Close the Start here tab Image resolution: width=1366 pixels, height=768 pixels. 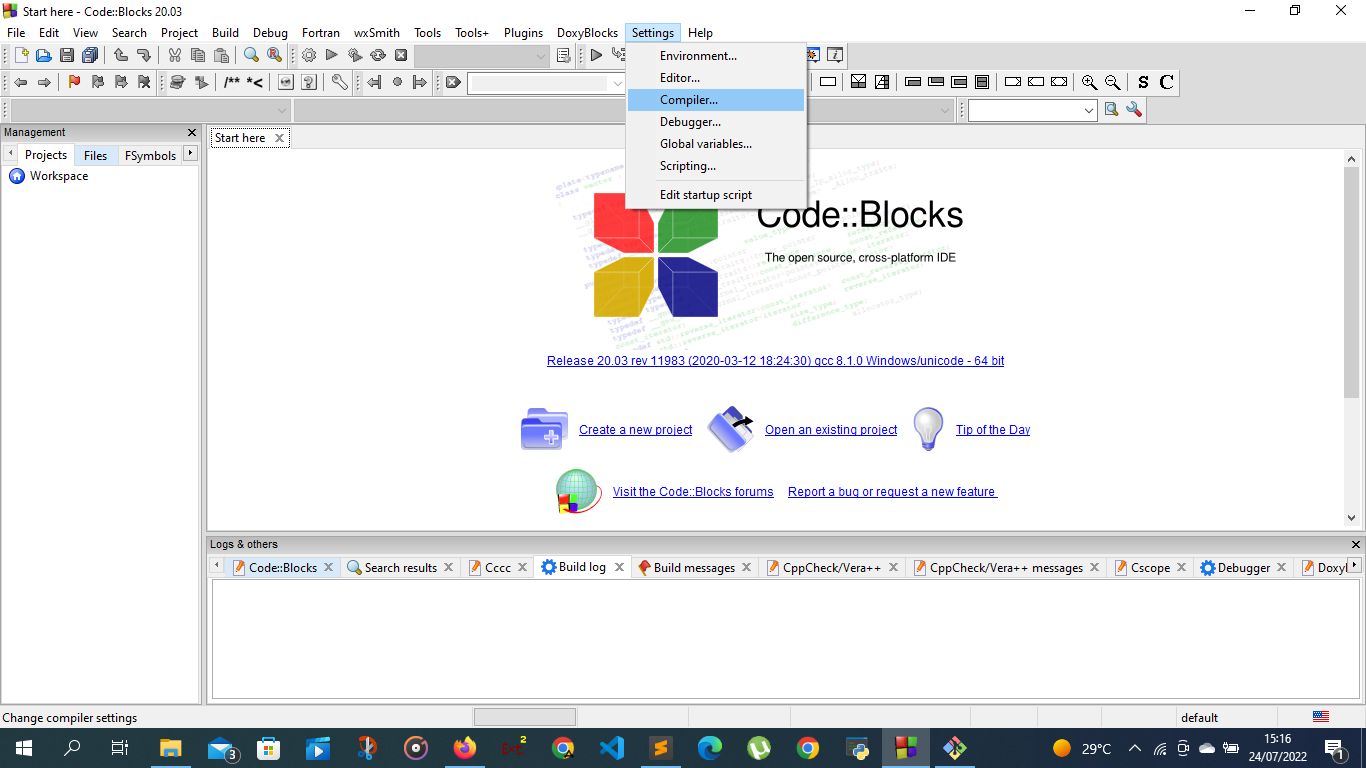point(279,138)
